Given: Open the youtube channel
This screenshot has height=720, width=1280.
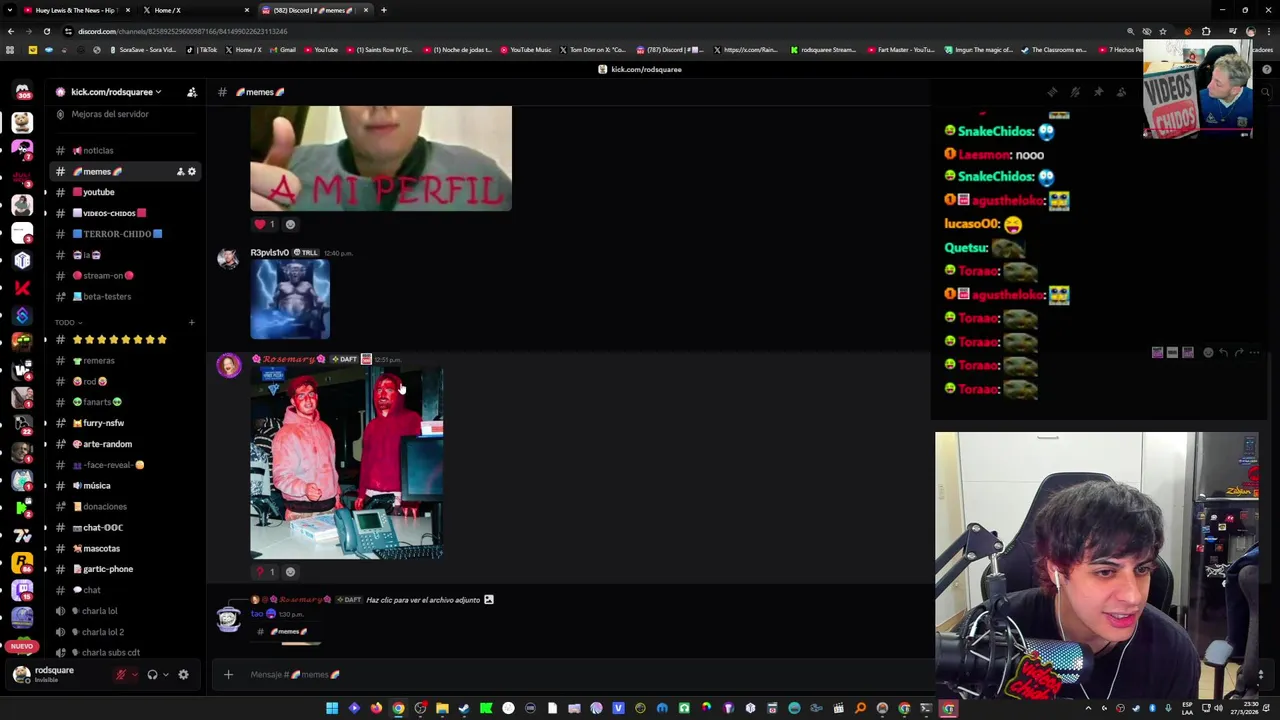Looking at the screenshot, I should [x=98, y=192].
